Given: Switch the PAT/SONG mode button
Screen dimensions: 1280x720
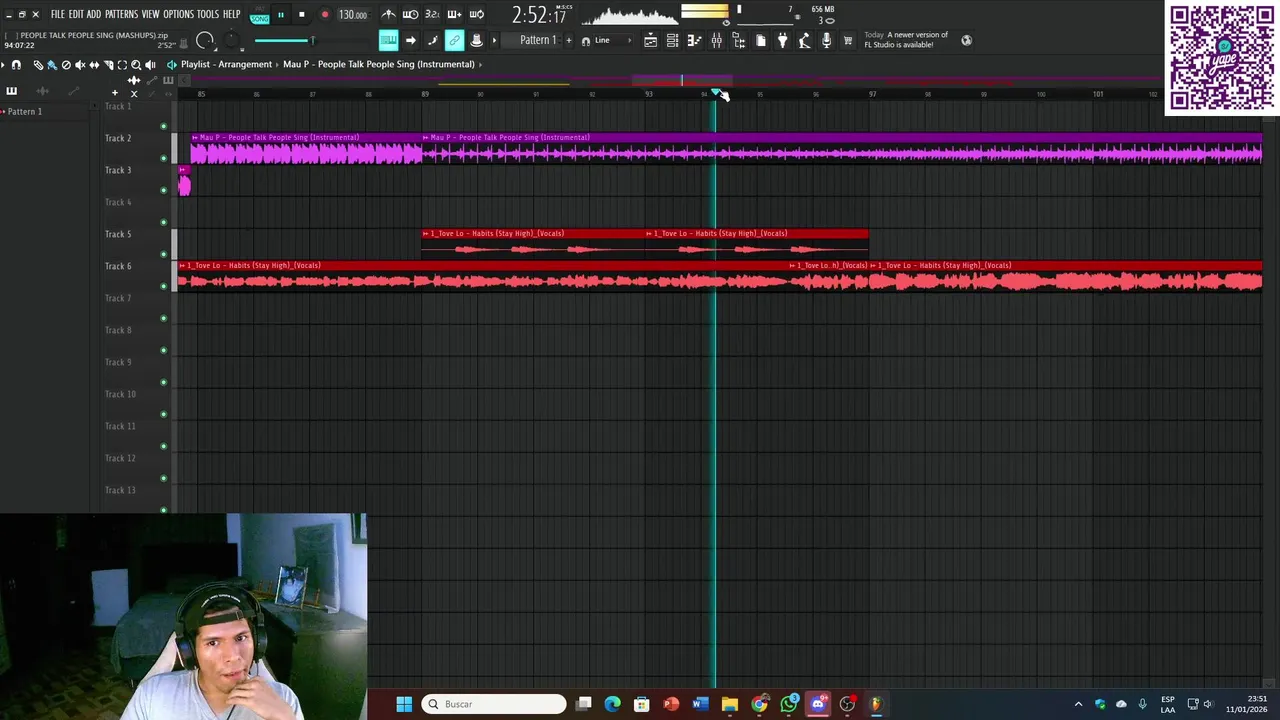Looking at the screenshot, I should (259, 15).
